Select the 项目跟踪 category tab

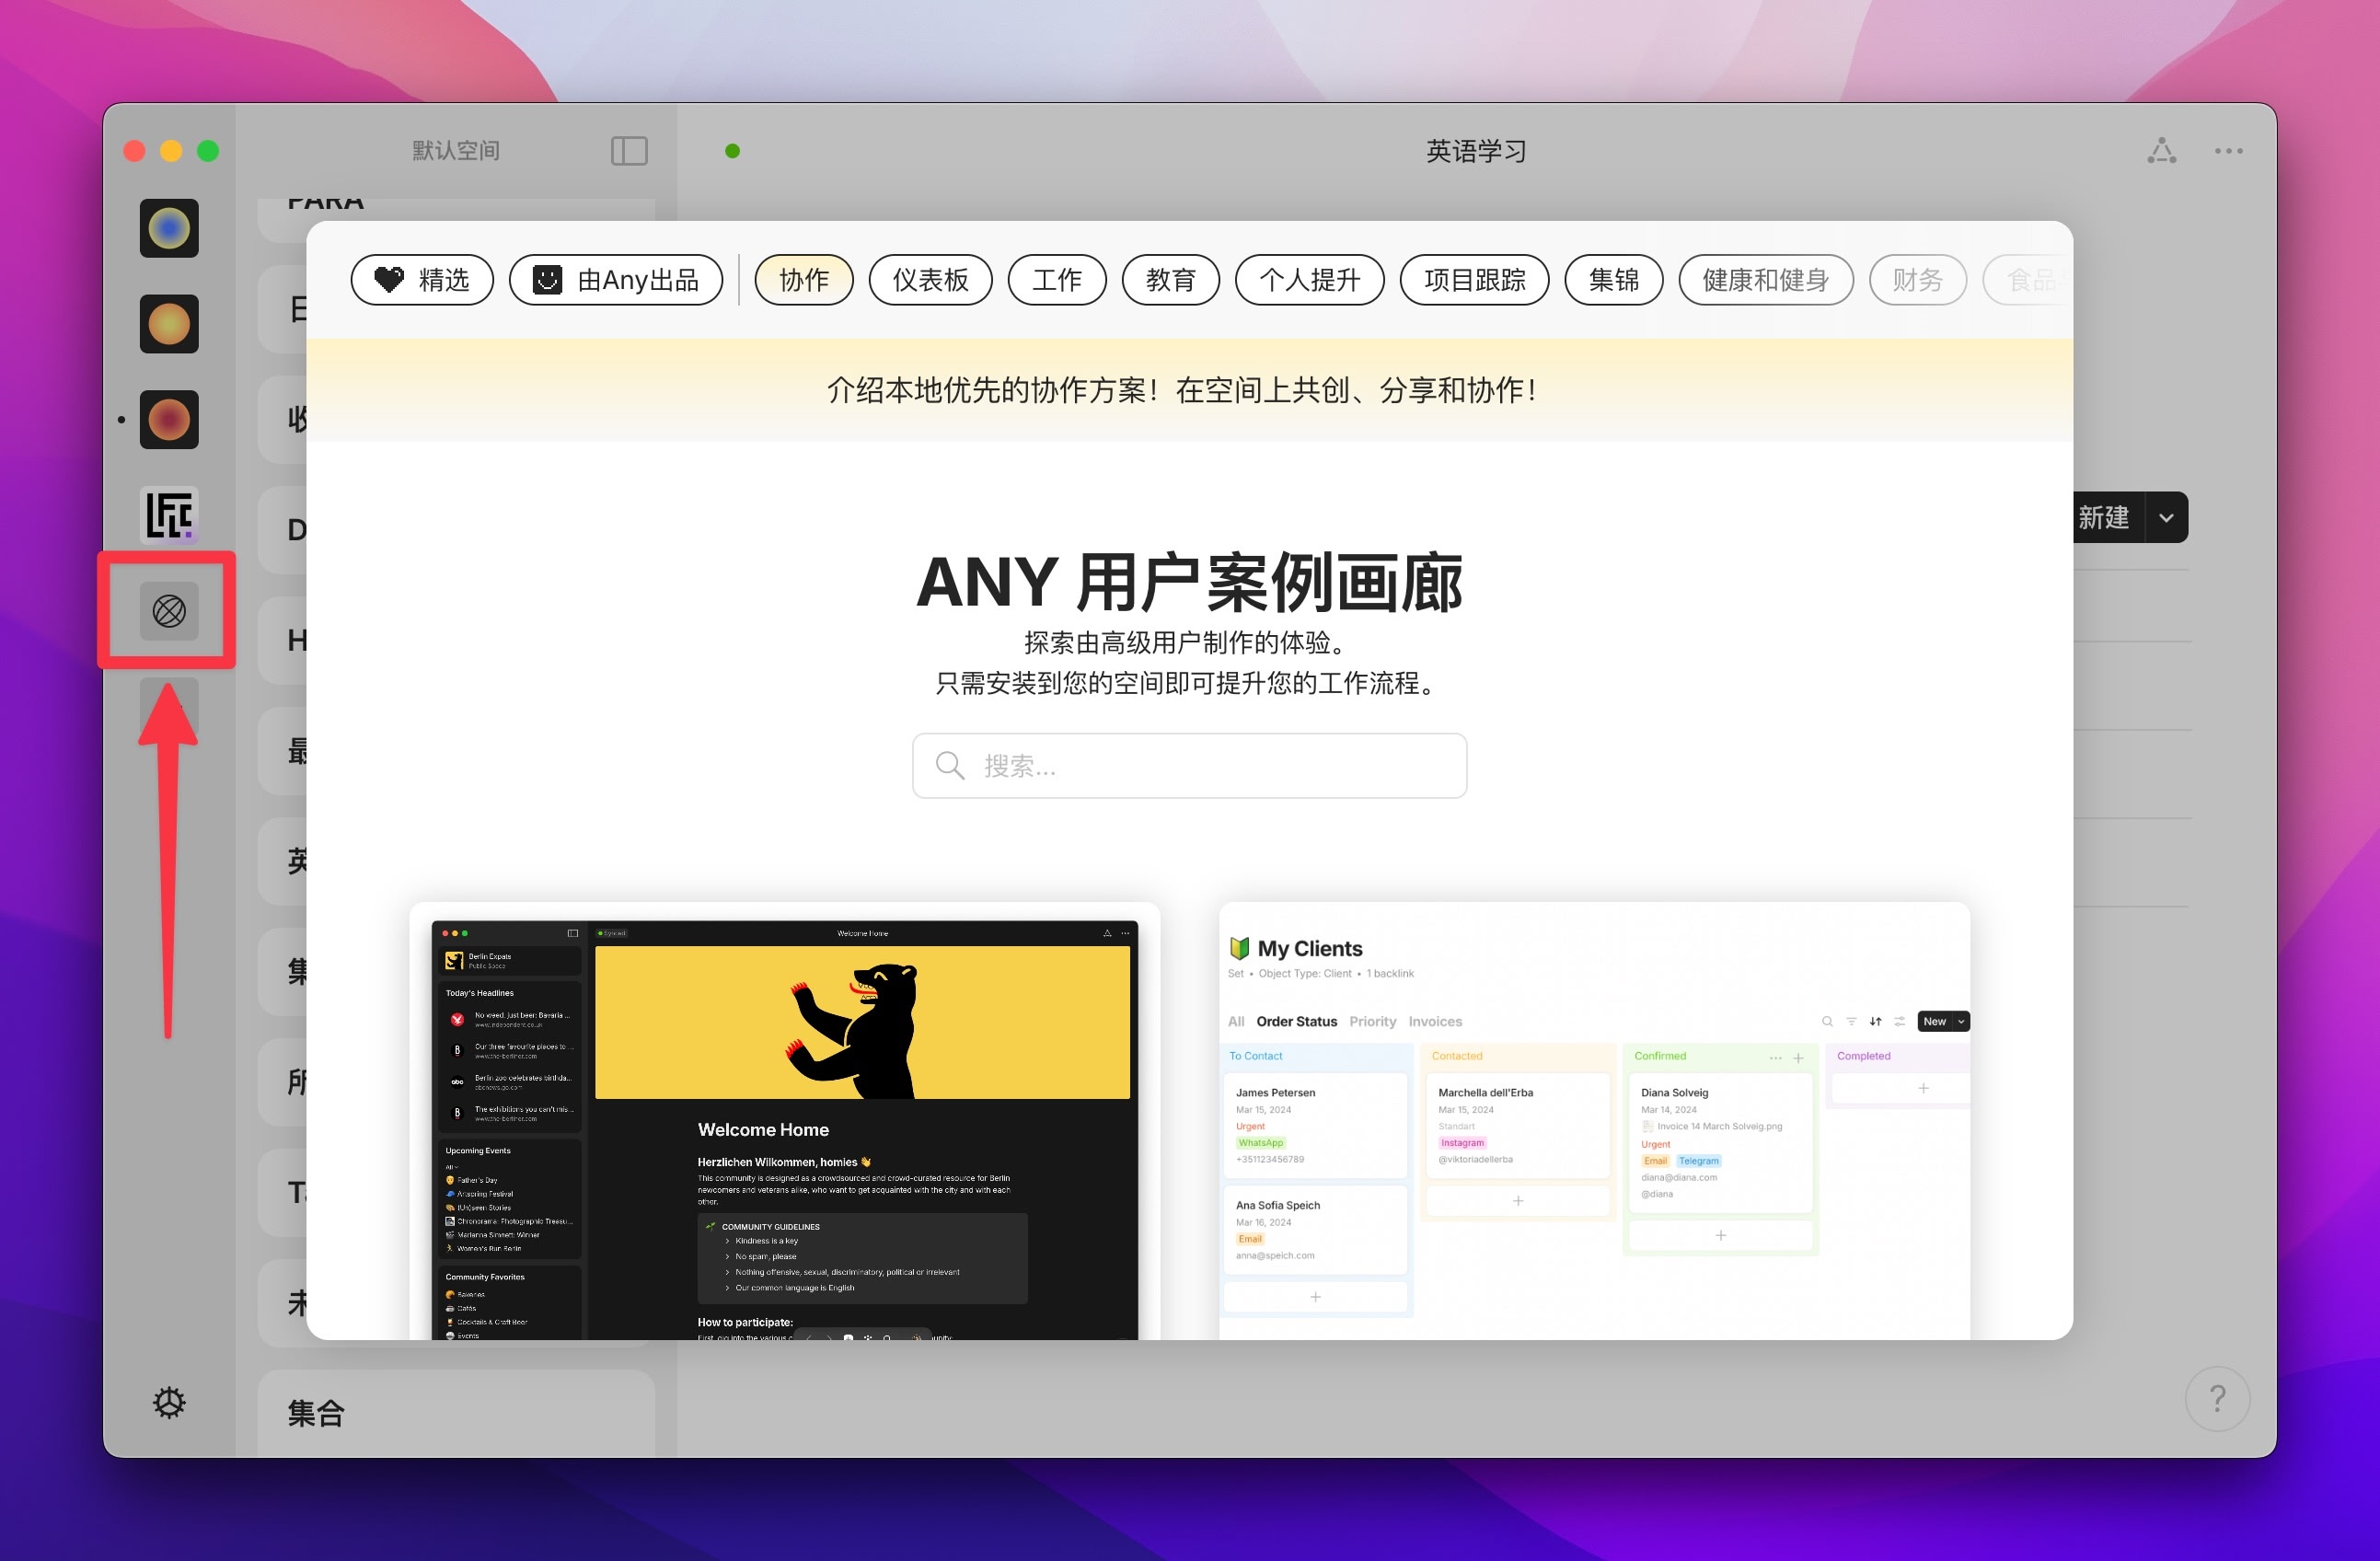click(x=1475, y=280)
